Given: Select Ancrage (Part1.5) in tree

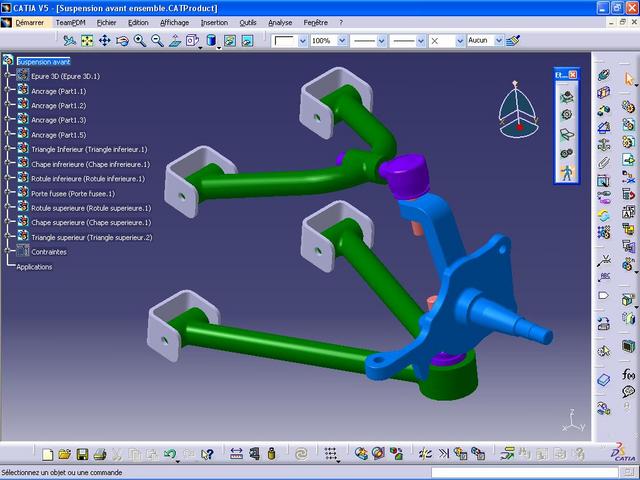Looking at the screenshot, I should coord(58,135).
